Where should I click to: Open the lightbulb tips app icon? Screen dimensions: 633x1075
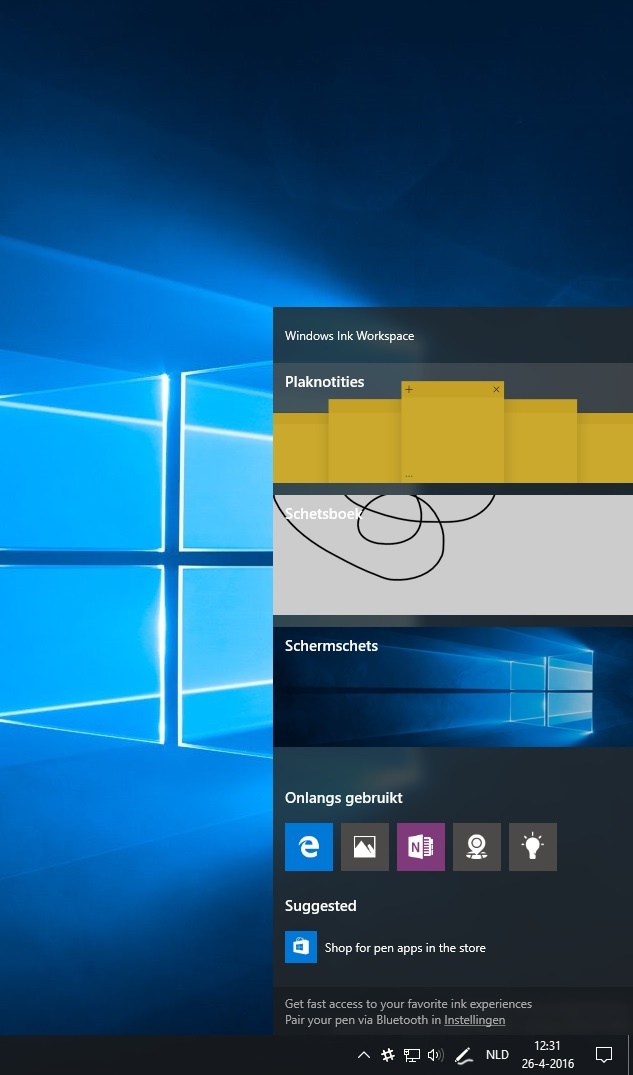click(533, 847)
